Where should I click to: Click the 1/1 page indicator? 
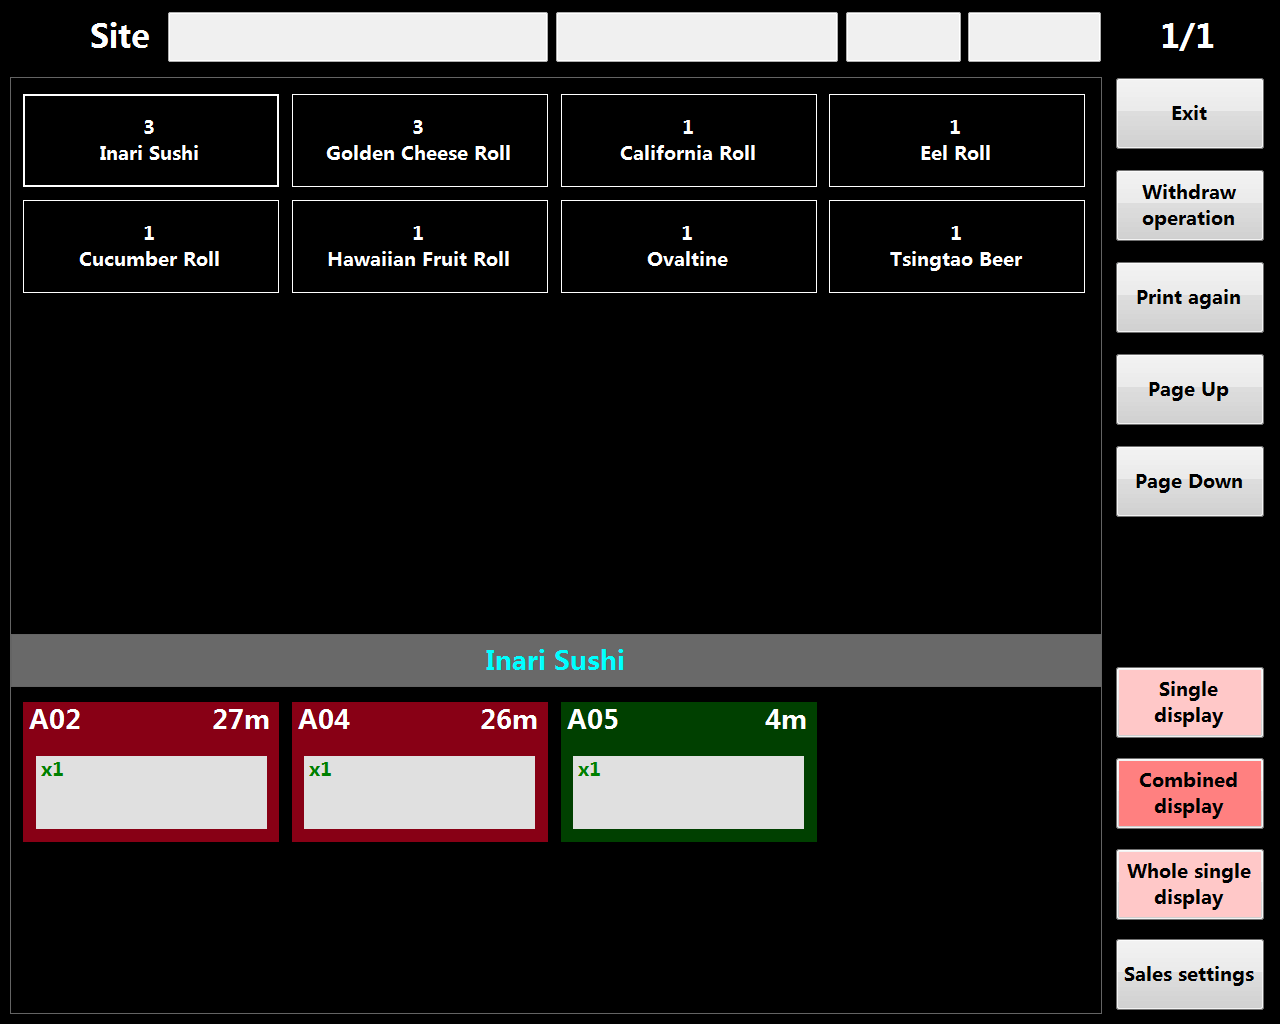point(1187,36)
